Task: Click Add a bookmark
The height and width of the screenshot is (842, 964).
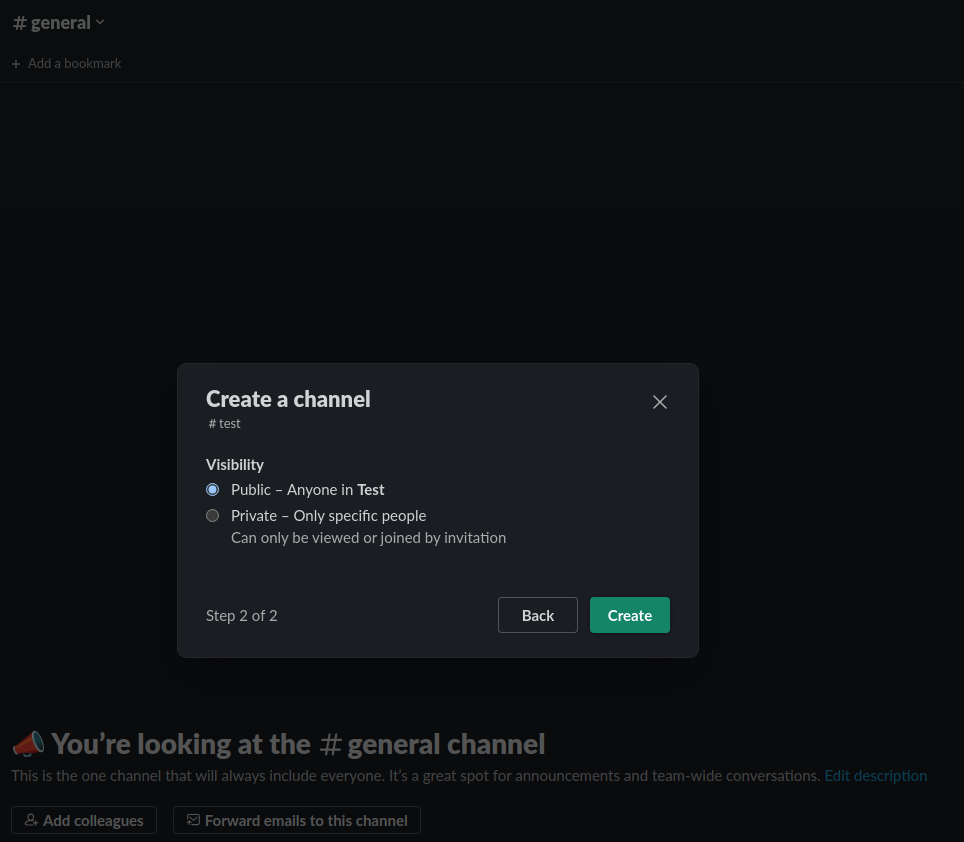Action: click(66, 63)
